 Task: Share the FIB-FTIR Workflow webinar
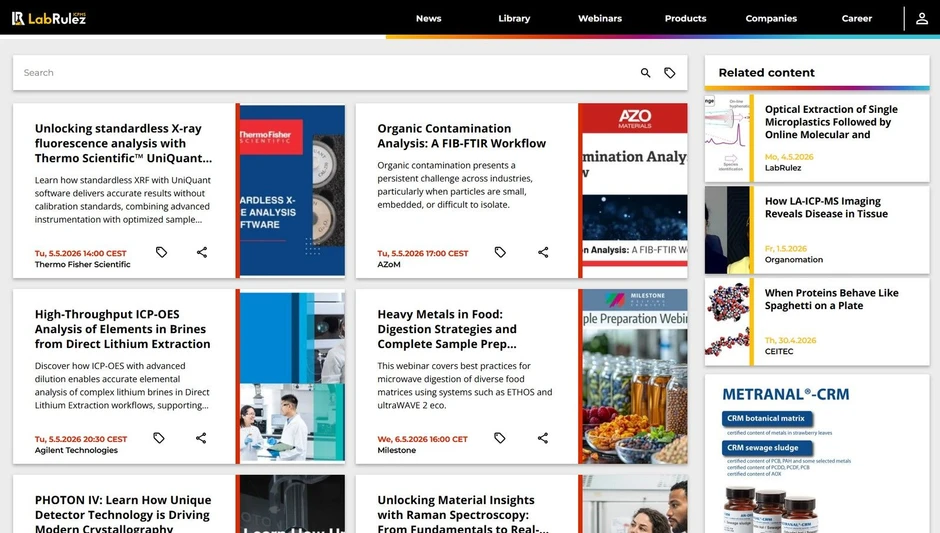click(x=543, y=252)
